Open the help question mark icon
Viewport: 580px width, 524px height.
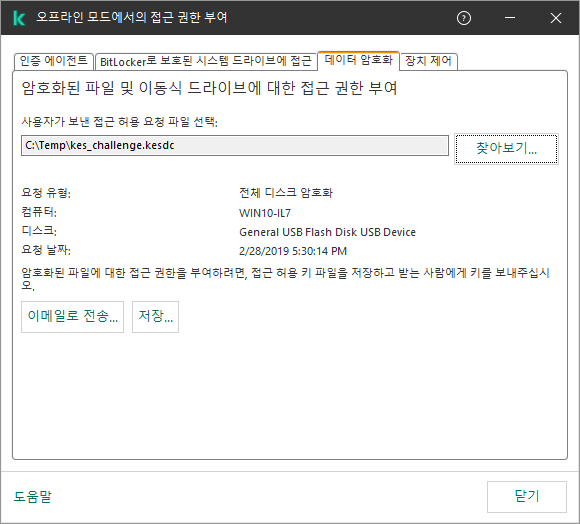[x=464, y=18]
